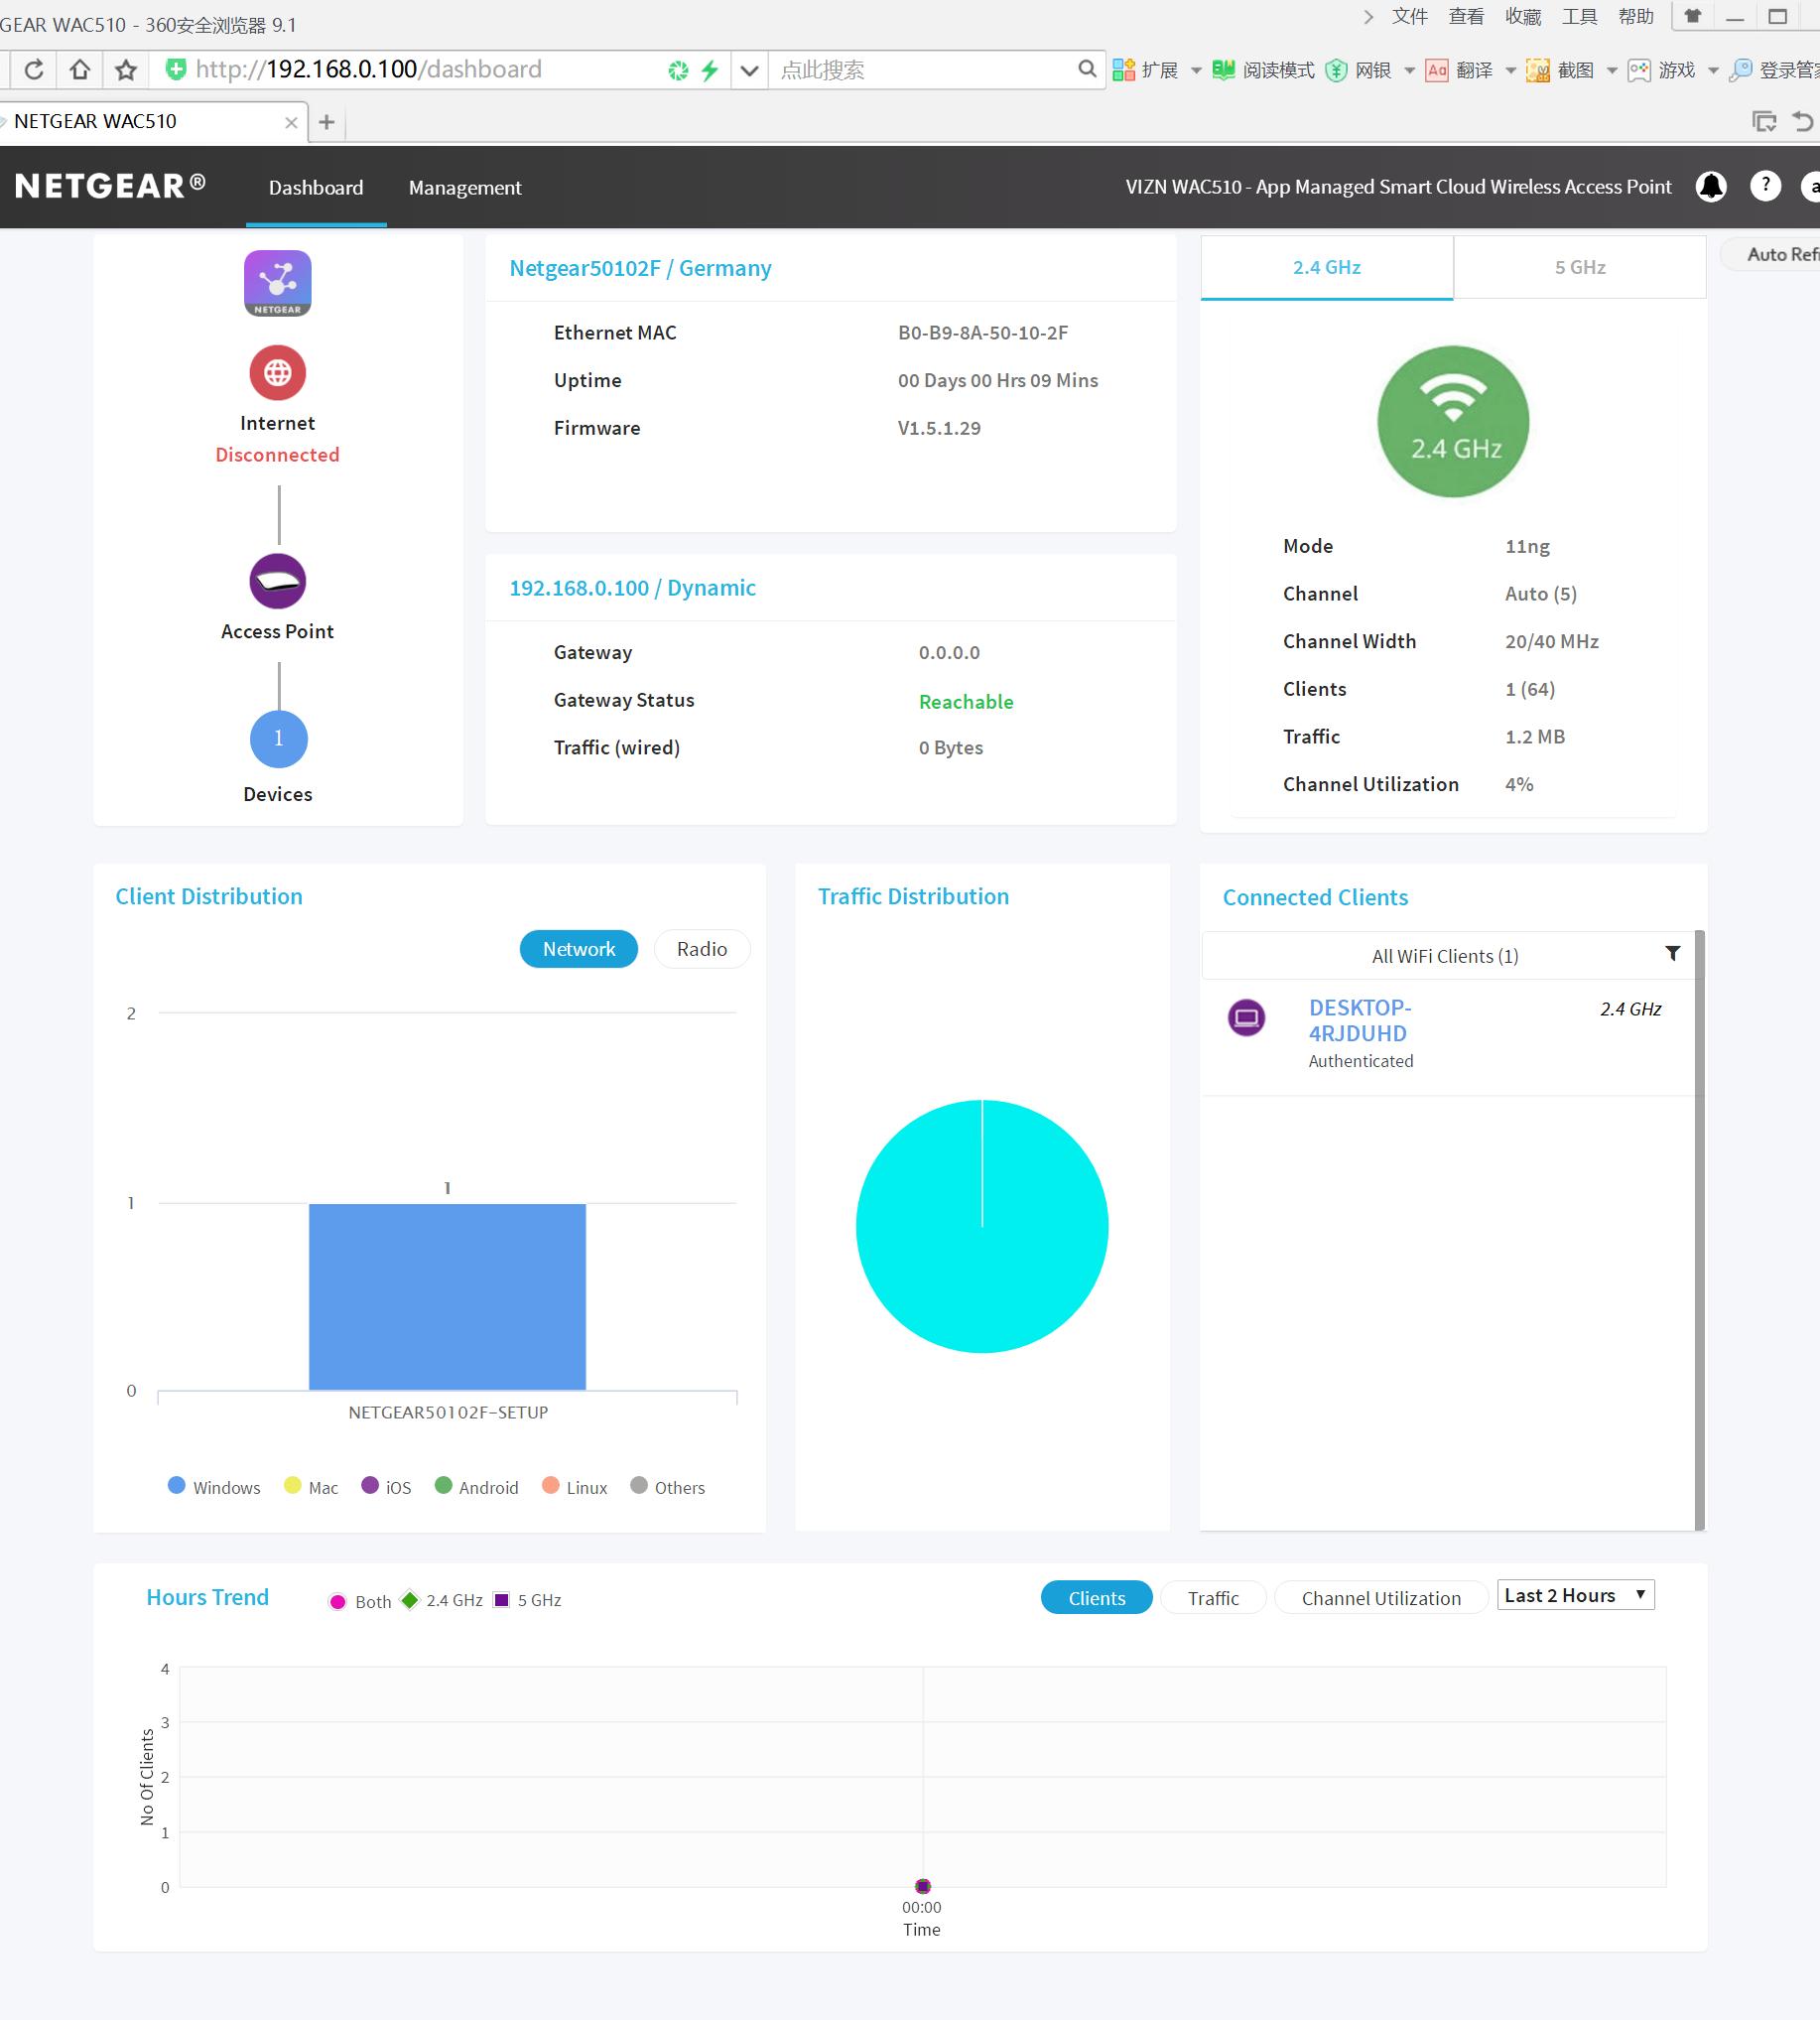Click the blue NETGEAR50102F-SETUP bar

447,1297
